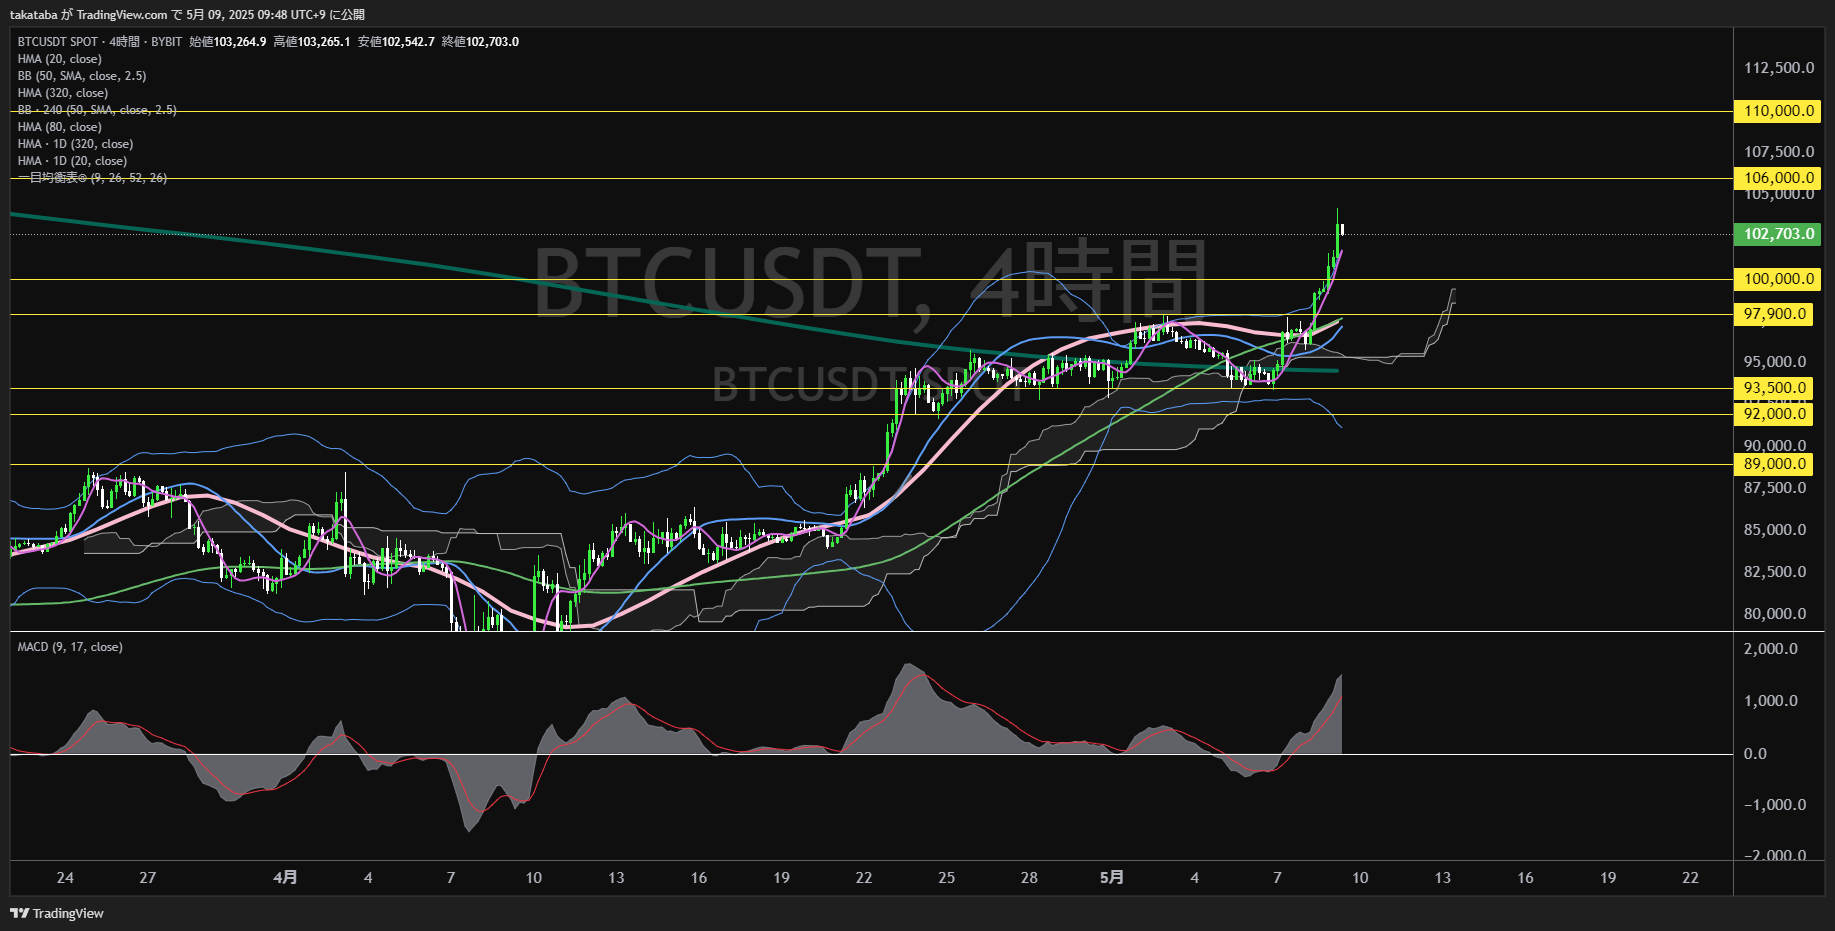
Task: Click −1,000.0 on the MACD axis
Action: pyautogui.click(x=1775, y=805)
